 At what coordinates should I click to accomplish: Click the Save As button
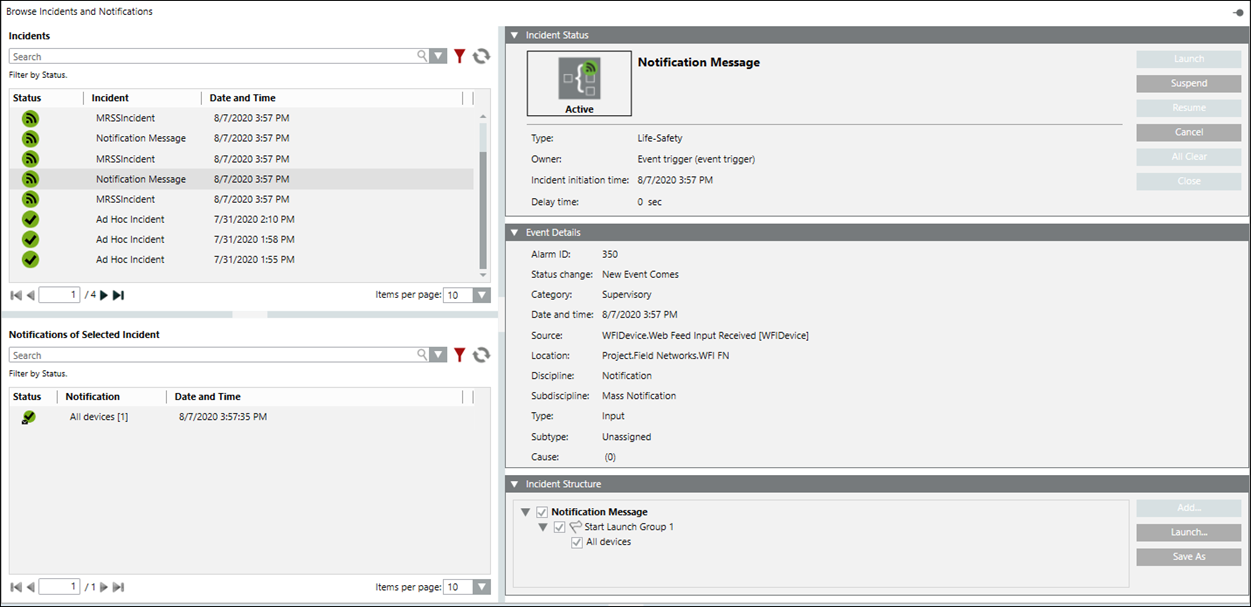coord(1188,557)
